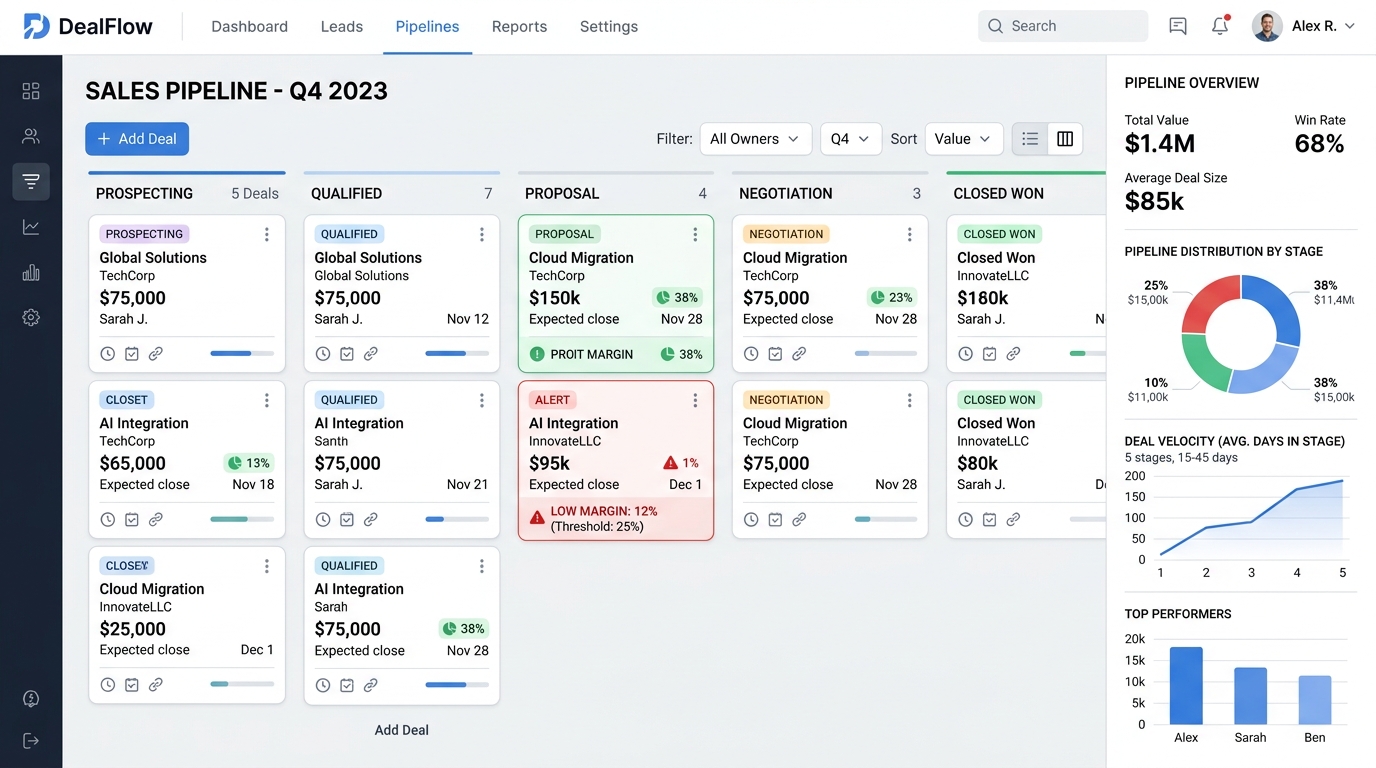Click Add Deal below the Qualified column
Screen dimensions: 1376x768
coord(402,730)
